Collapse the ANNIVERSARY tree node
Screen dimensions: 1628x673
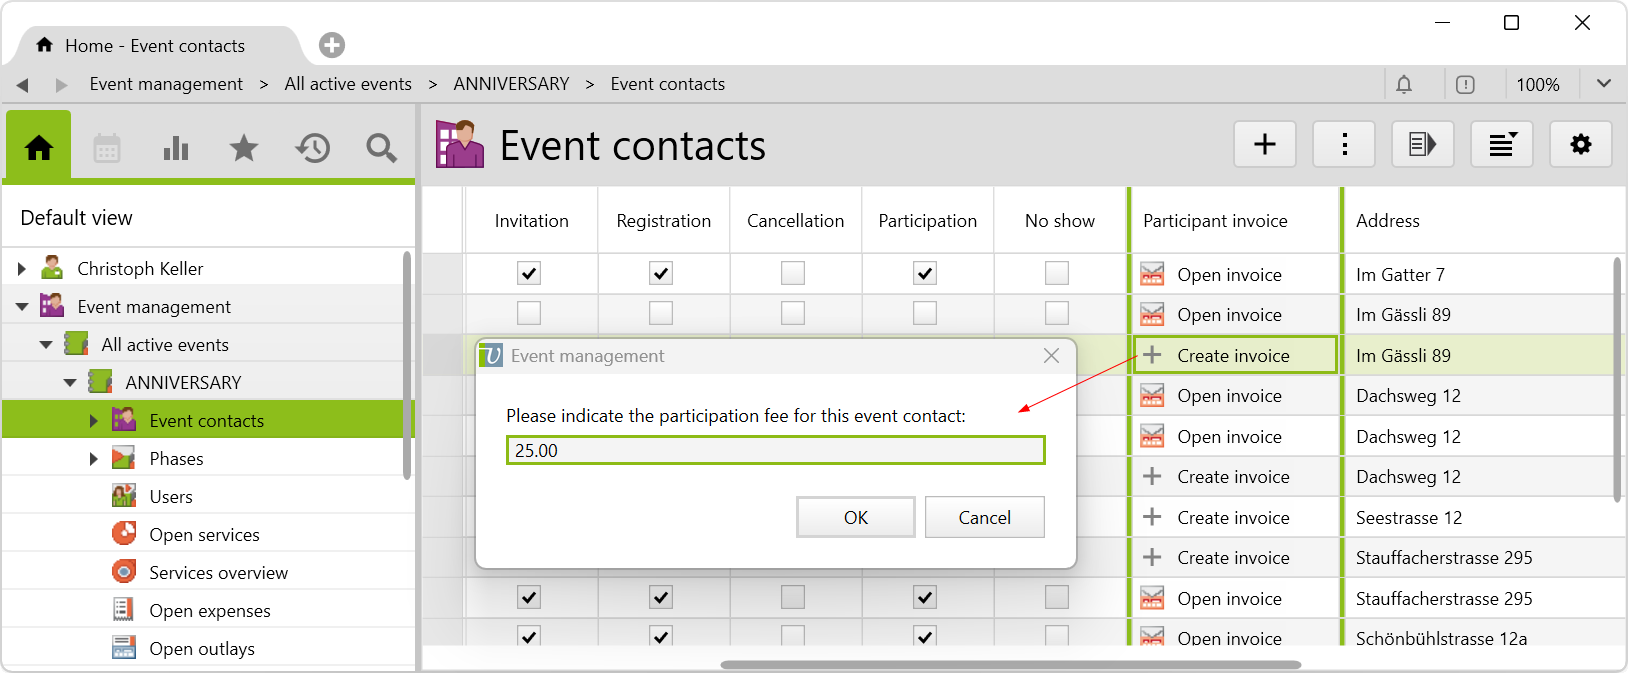pos(70,383)
